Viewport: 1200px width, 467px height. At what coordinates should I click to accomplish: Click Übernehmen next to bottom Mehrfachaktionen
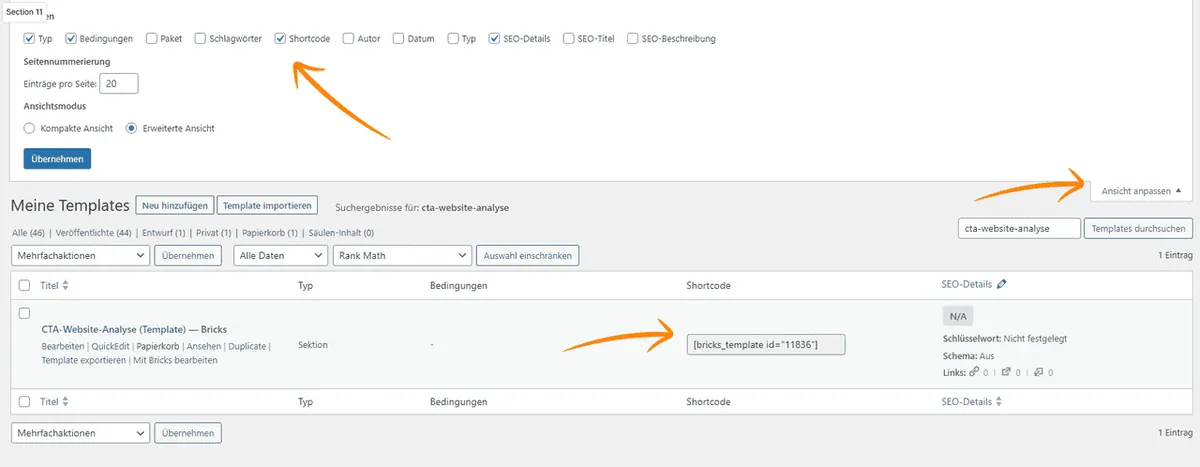(x=188, y=433)
